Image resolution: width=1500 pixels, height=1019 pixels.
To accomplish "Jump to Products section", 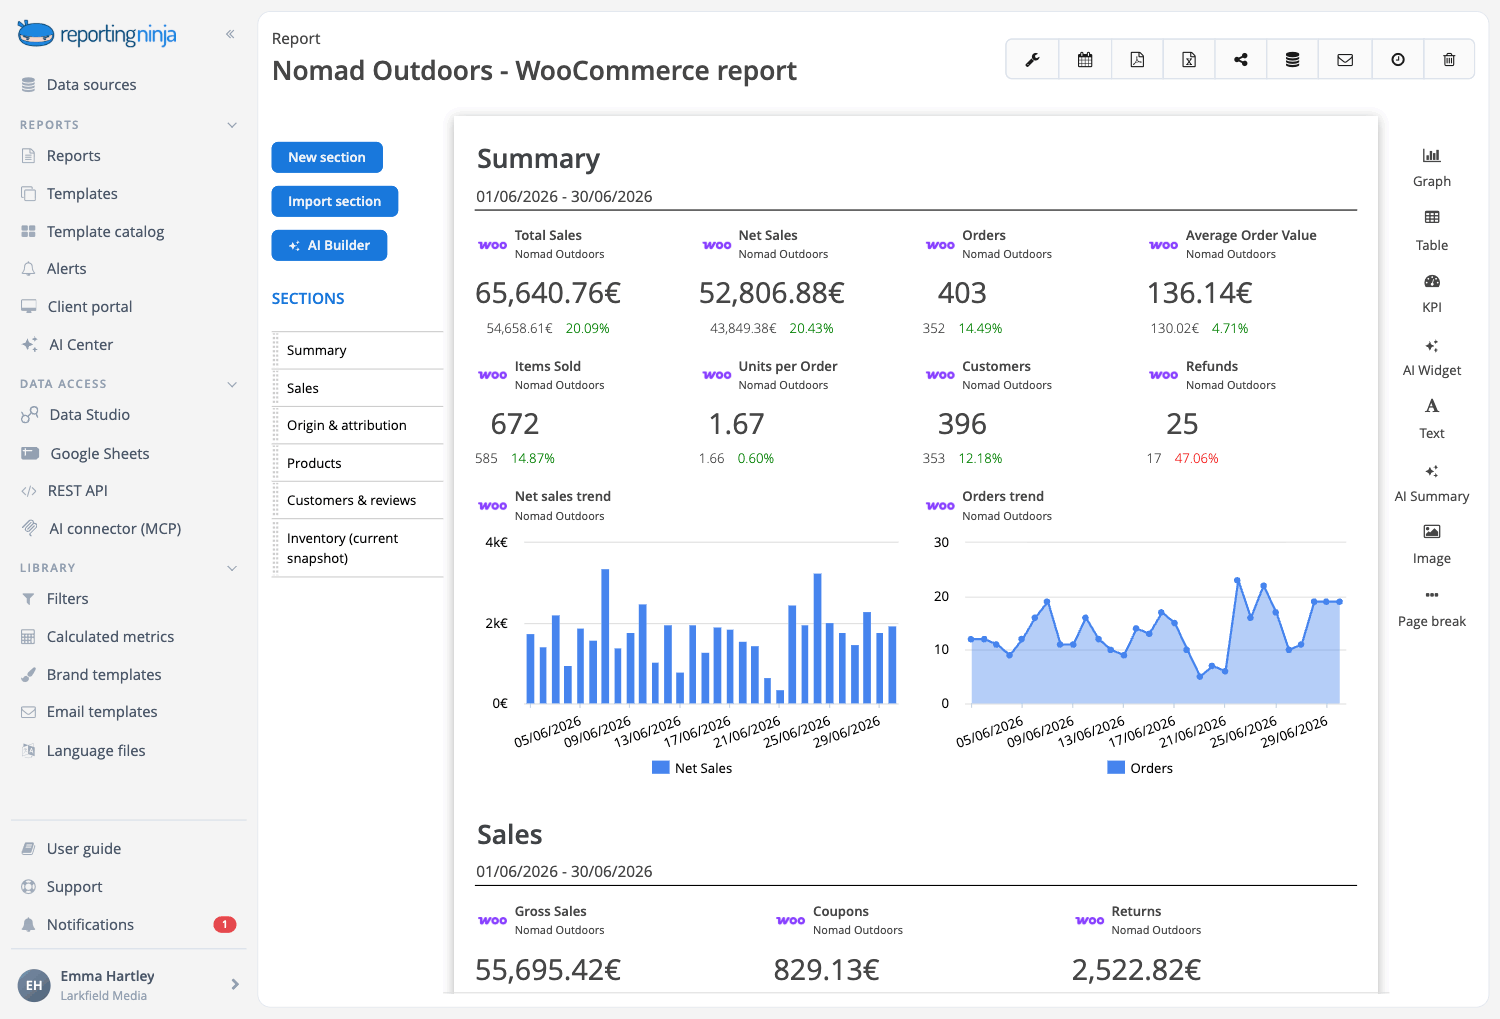I will pos(358,463).
